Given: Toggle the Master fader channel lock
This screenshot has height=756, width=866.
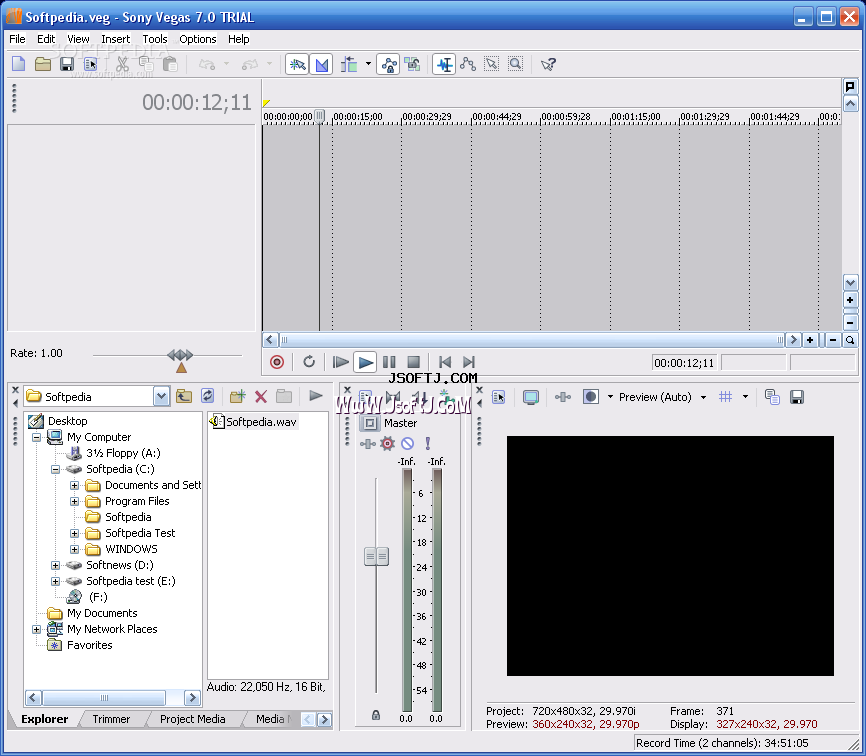Looking at the screenshot, I should [376, 715].
